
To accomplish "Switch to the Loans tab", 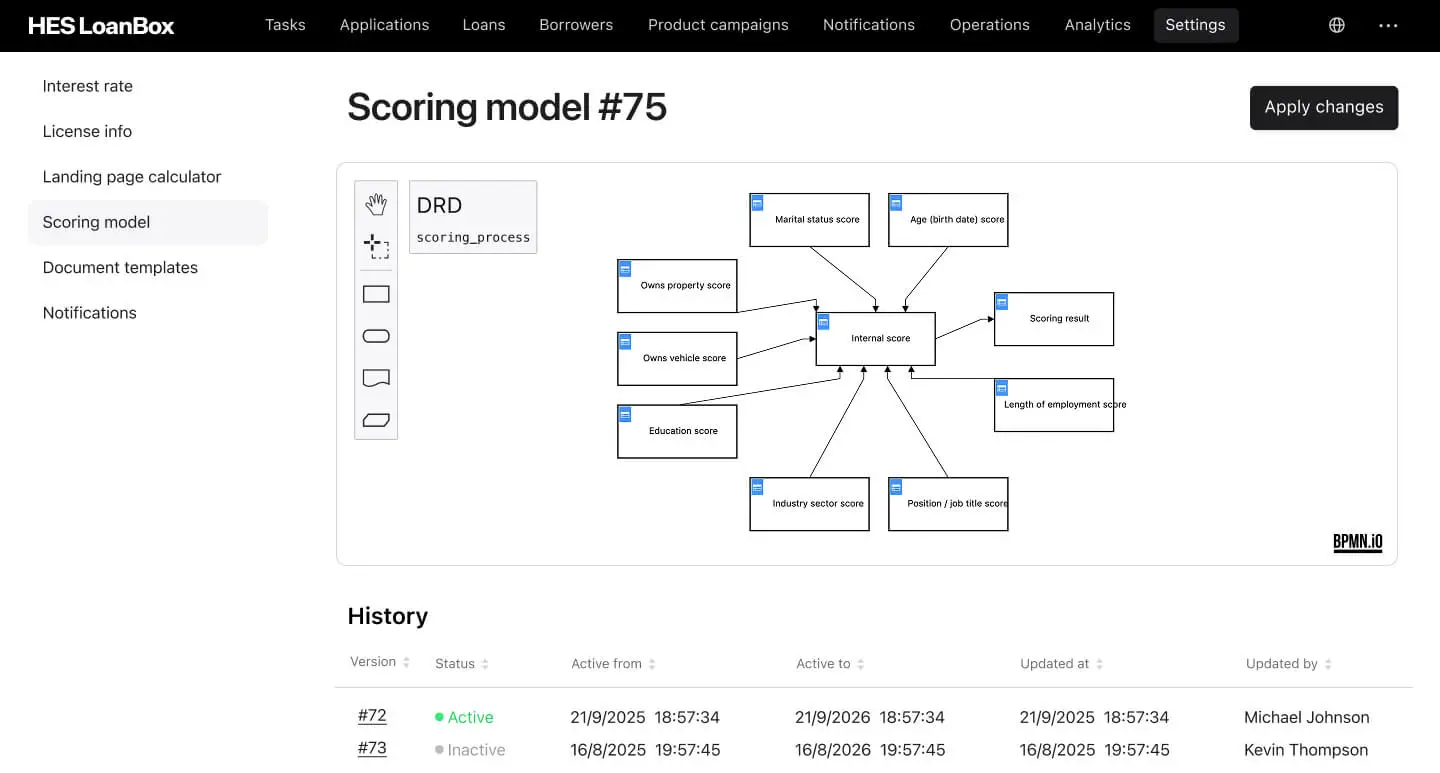I will coord(484,25).
